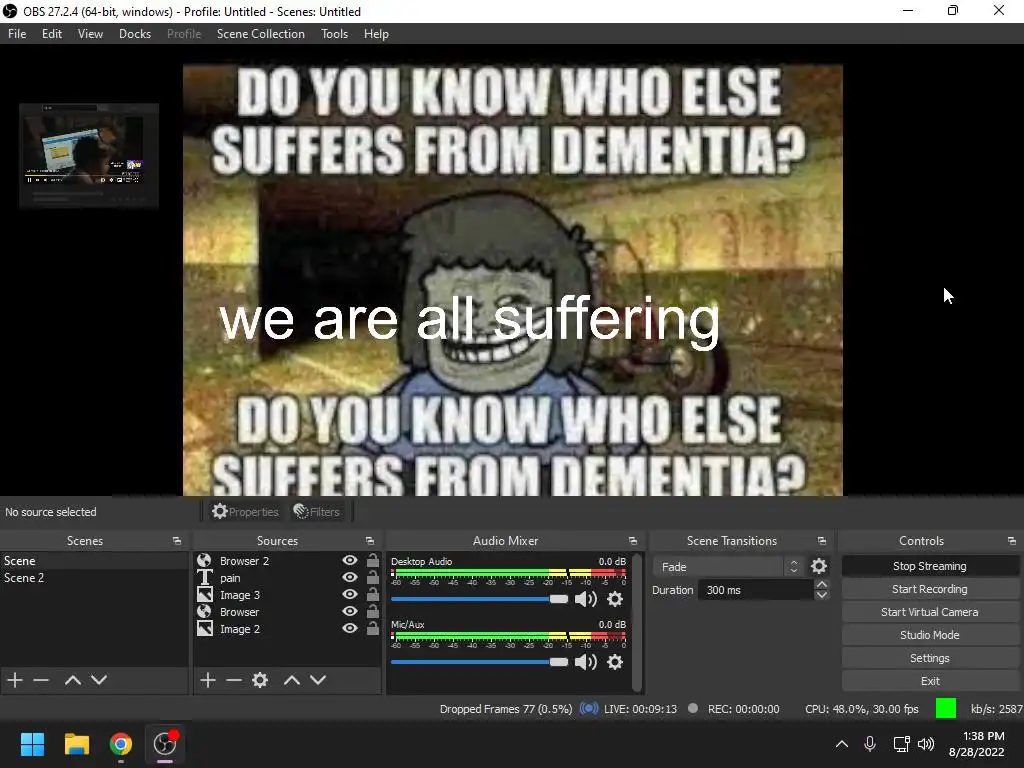The image size is (1024, 768).
Task: Unlock the Browser 2 source
Action: point(372,560)
